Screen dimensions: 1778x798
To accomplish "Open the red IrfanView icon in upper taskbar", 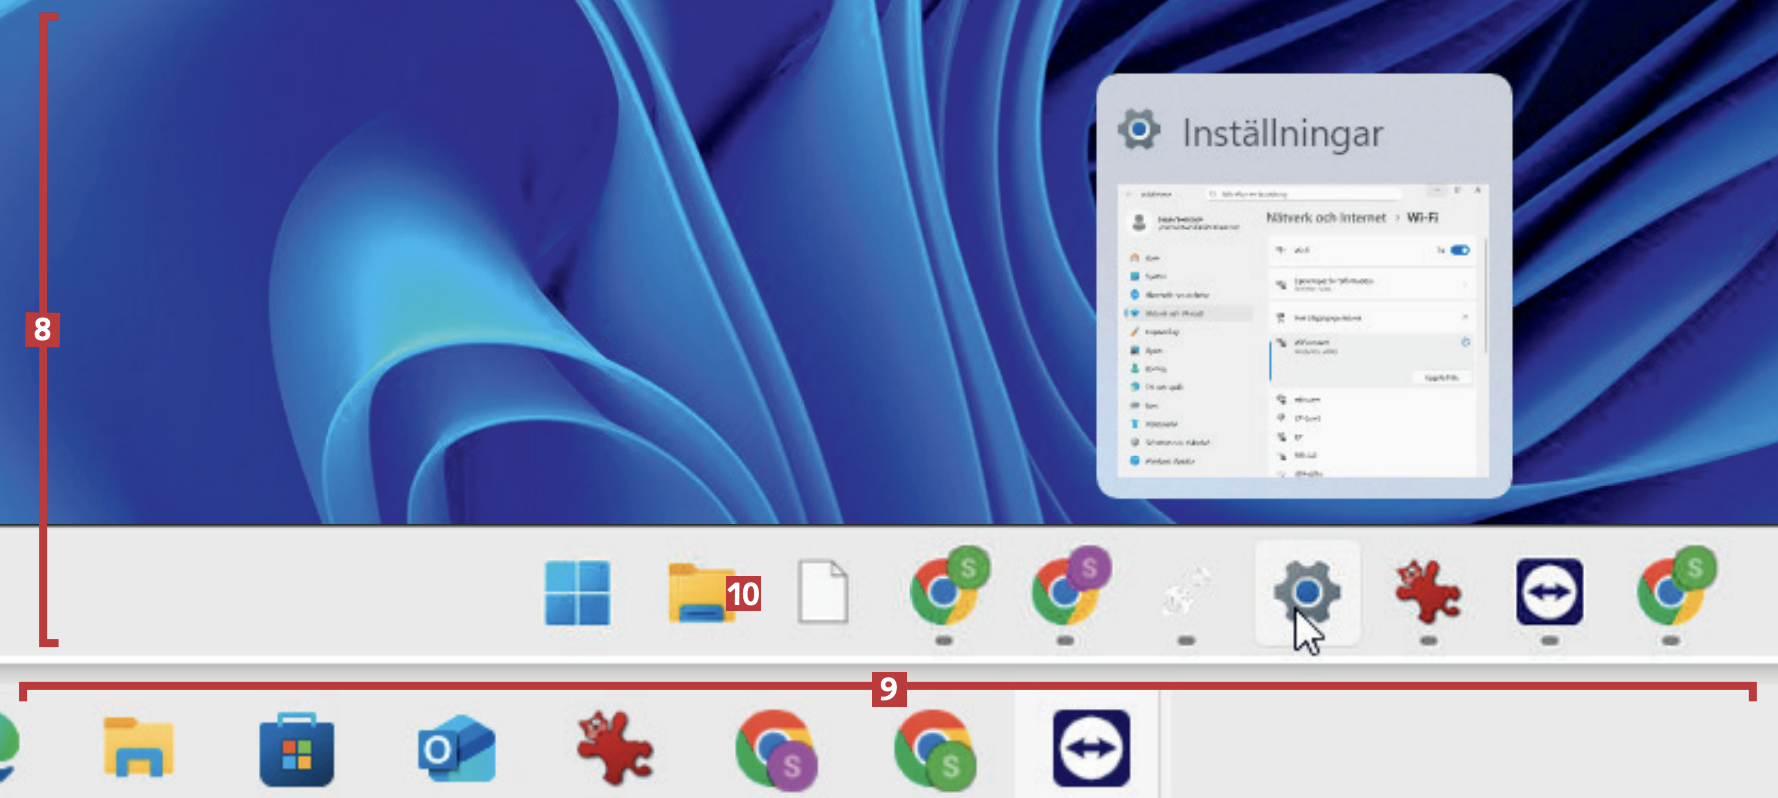I will pyautogui.click(x=1428, y=592).
